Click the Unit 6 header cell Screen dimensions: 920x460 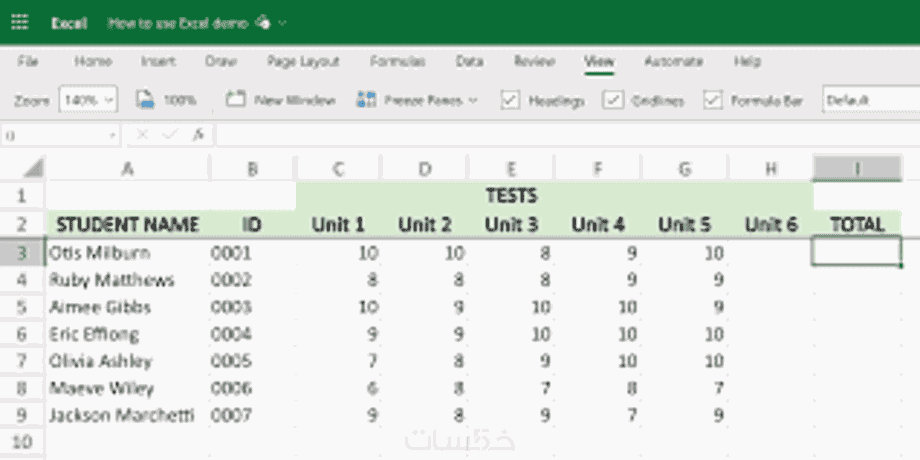(770, 224)
